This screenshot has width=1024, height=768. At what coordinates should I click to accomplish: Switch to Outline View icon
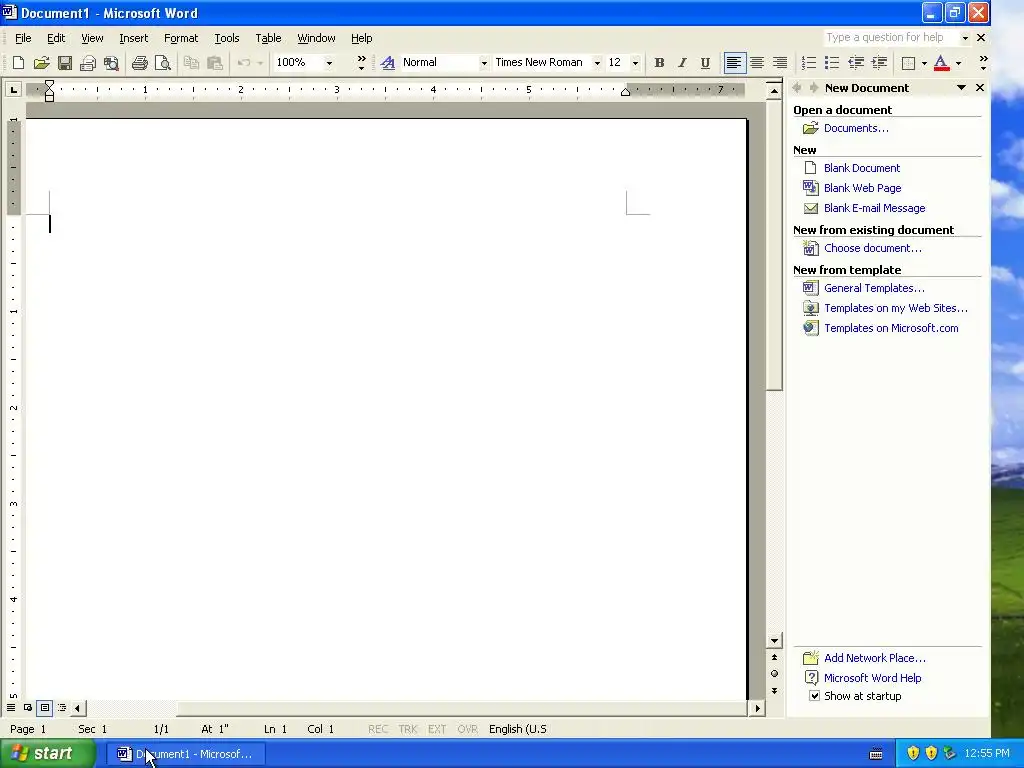[62, 708]
